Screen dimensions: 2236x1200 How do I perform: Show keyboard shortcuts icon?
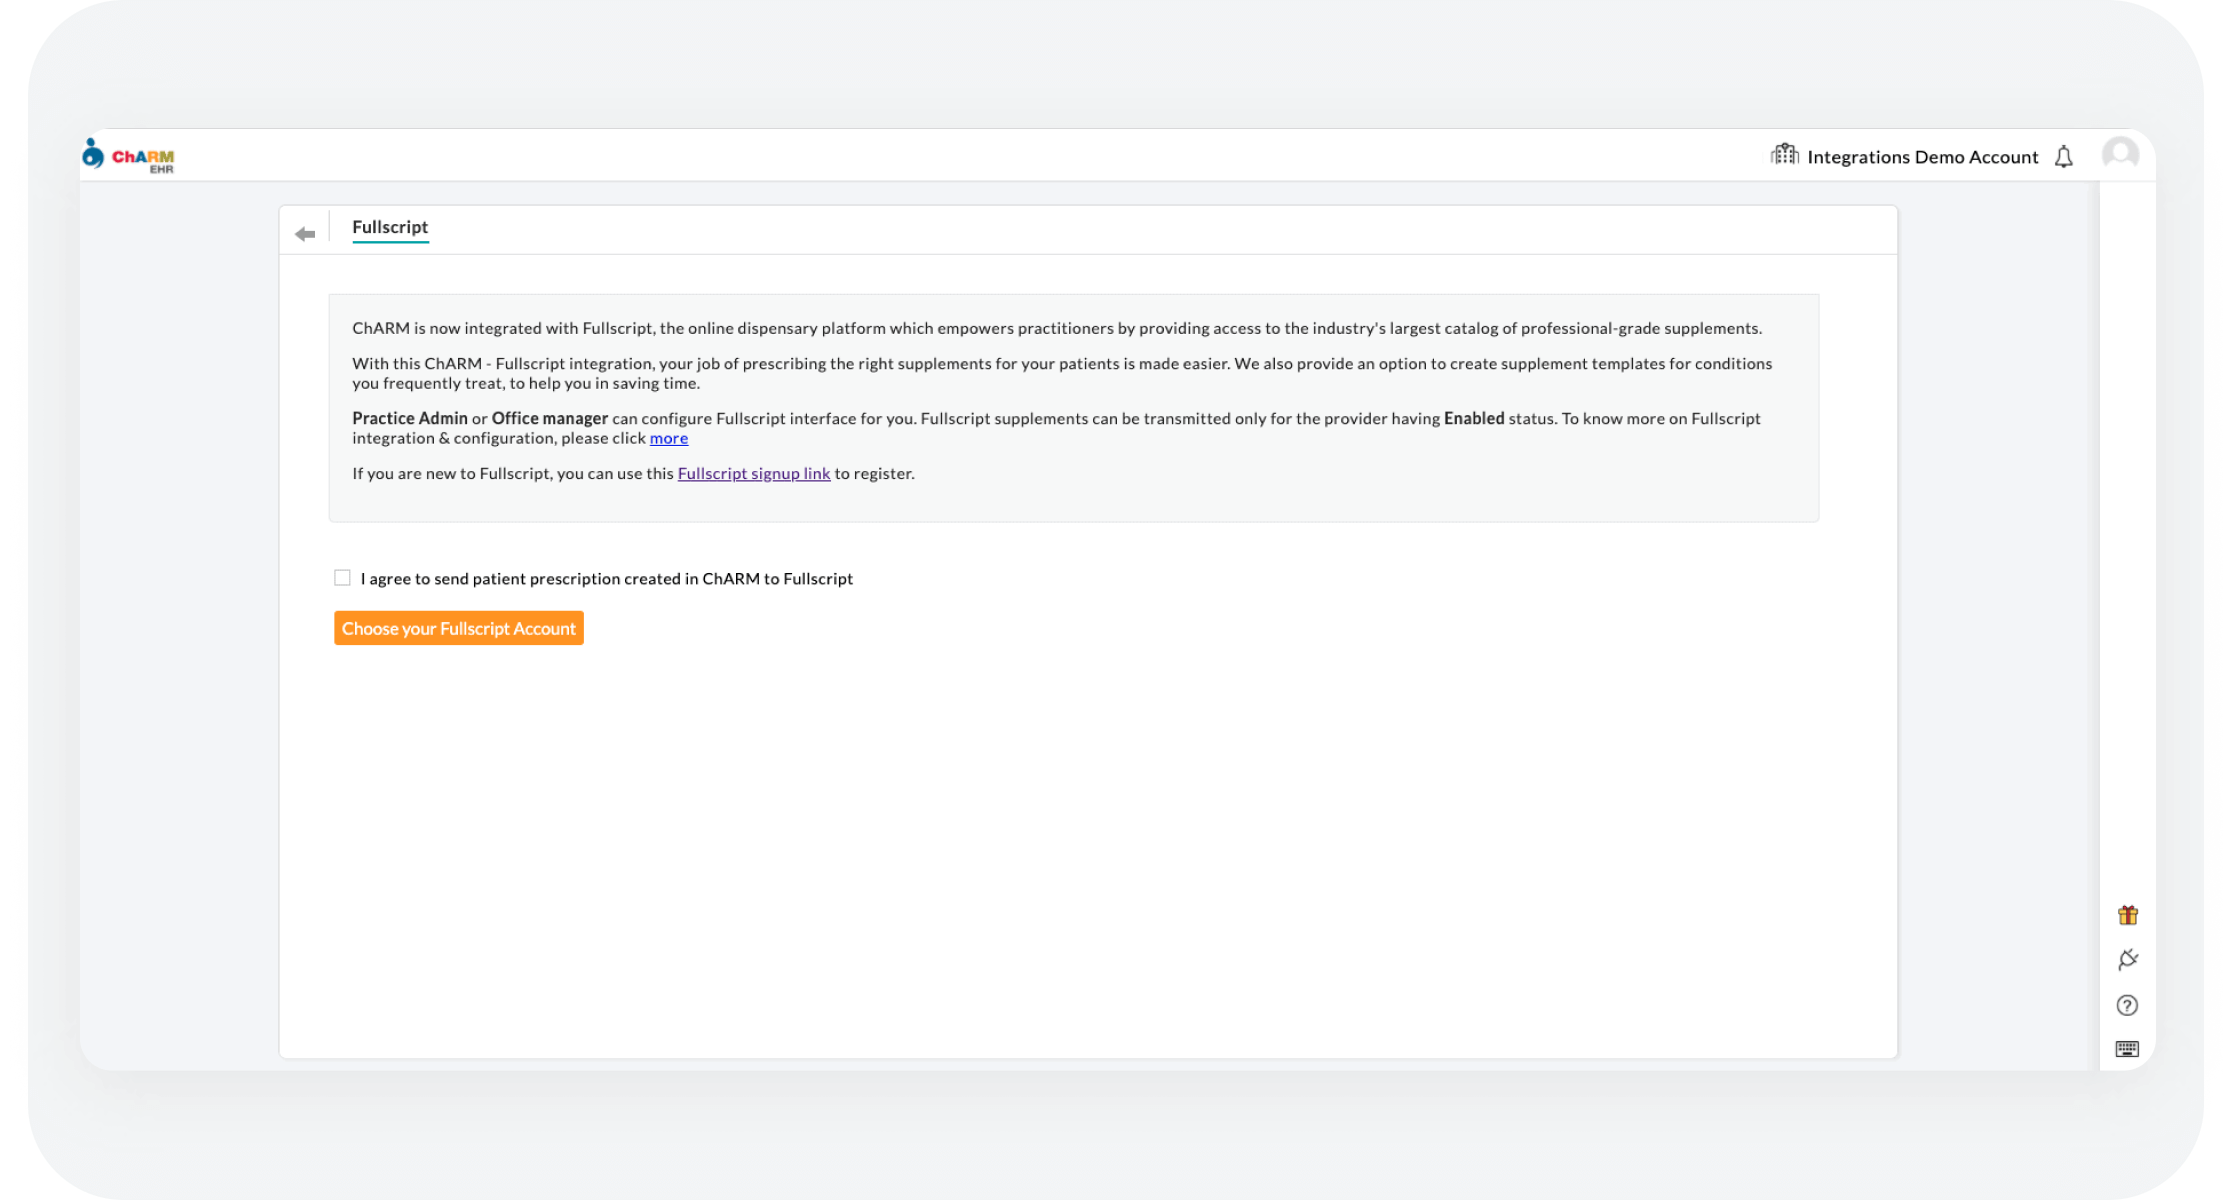(x=2127, y=1049)
